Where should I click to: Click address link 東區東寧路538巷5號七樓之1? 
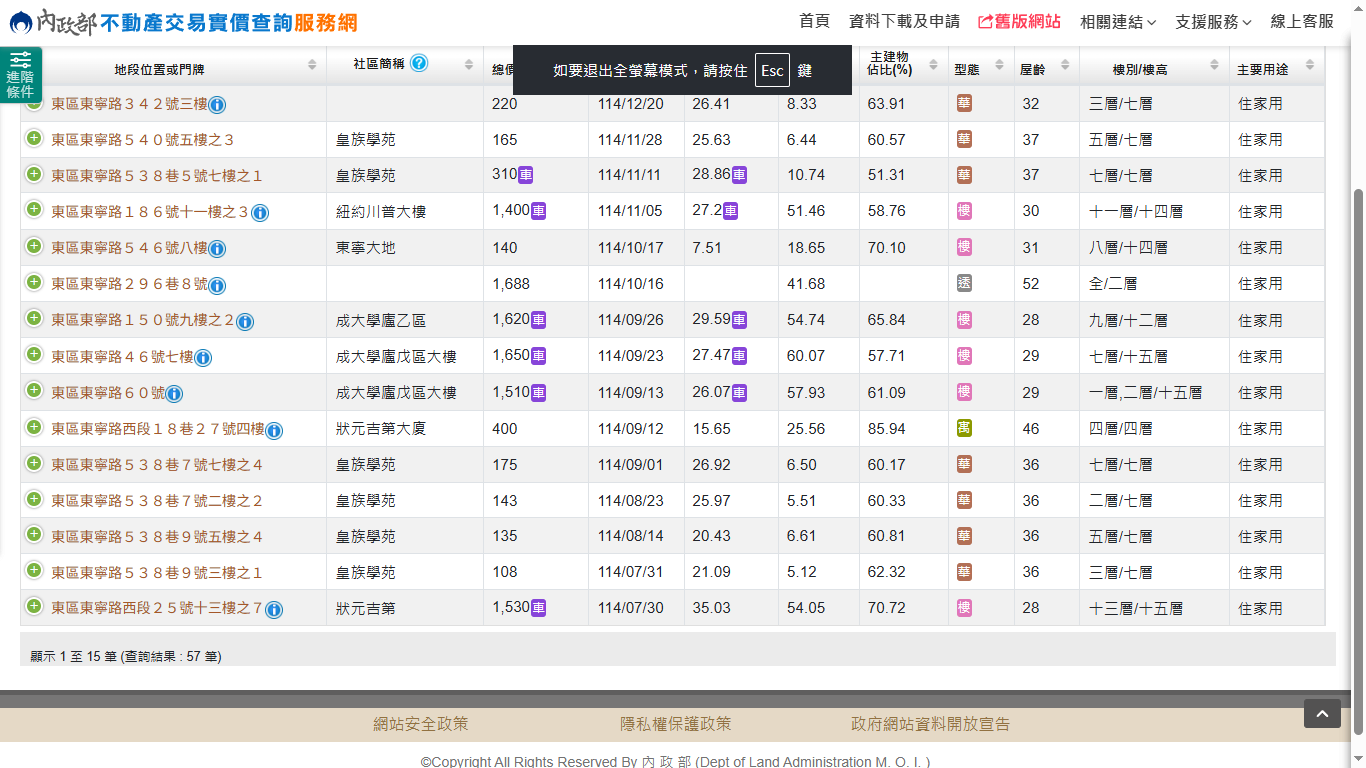click(157, 176)
